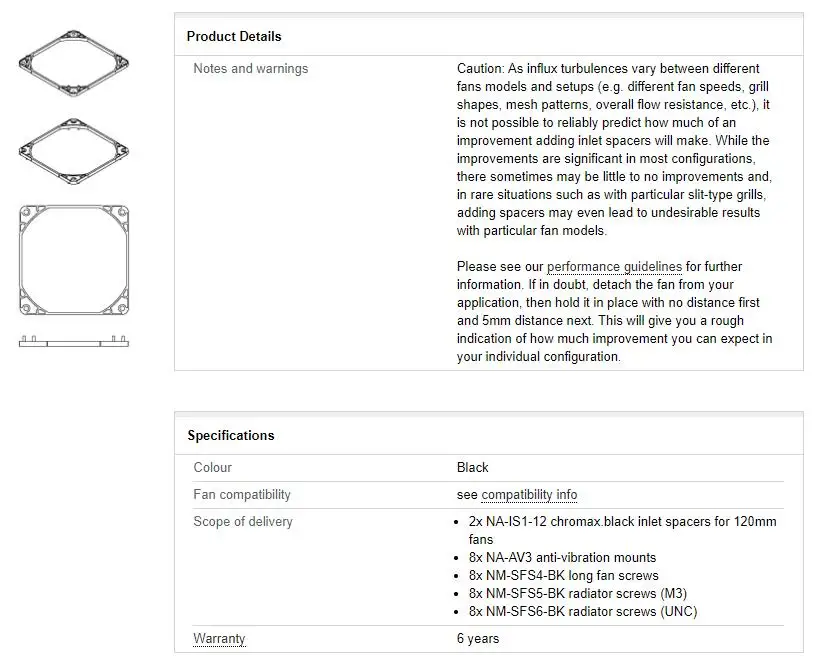Viewport: 817px width, 665px height.
Task: Click the Scope of delivery label
Action: 243,522
